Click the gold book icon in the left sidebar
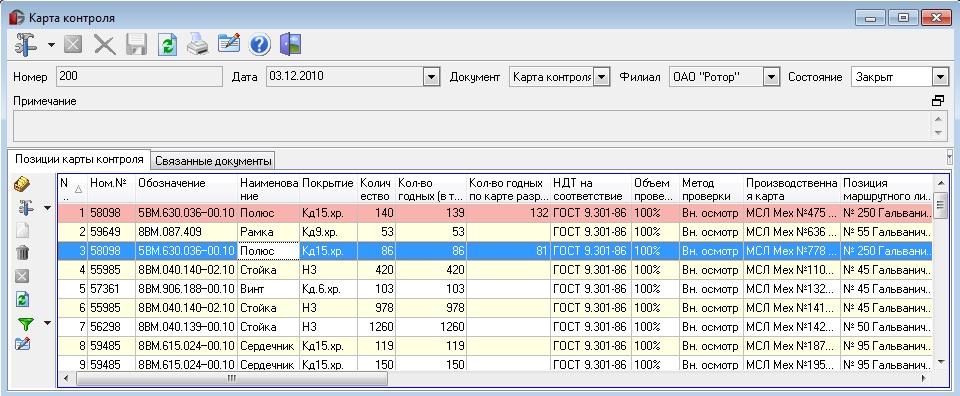The width and height of the screenshot is (960, 396). coord(22,183)
